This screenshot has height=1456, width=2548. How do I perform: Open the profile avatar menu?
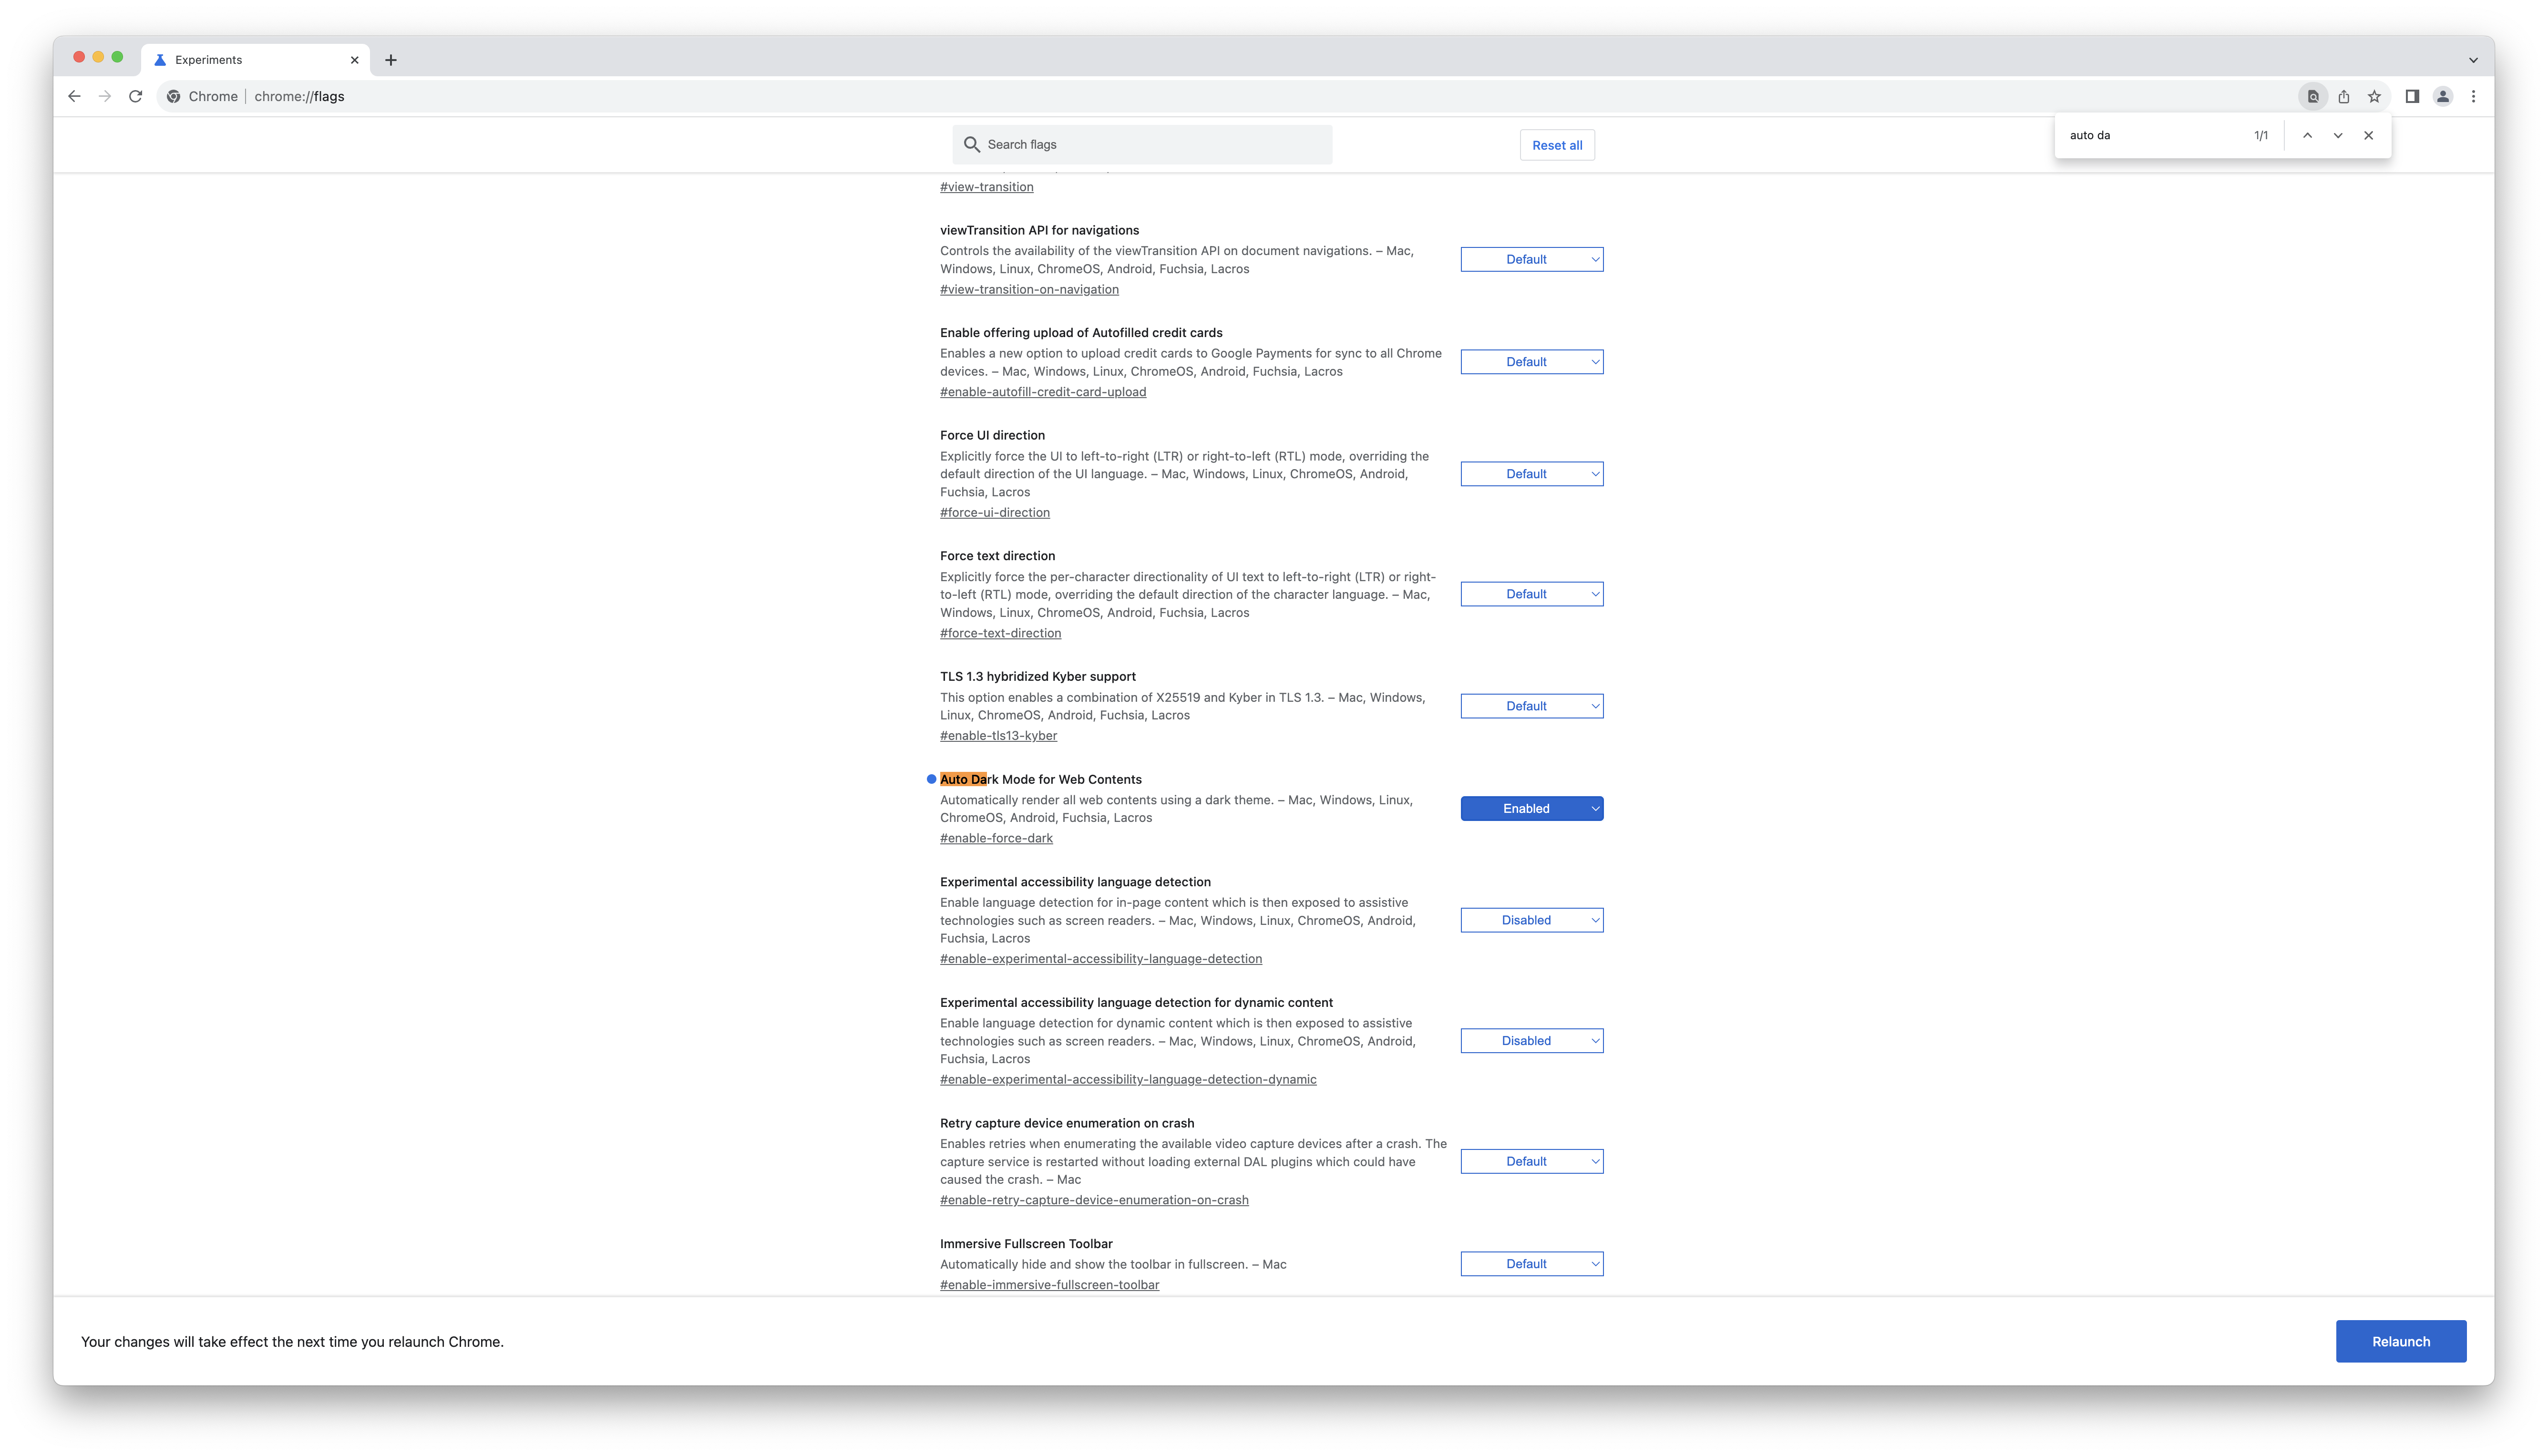pyautogui.click(x=2442, y=96)
